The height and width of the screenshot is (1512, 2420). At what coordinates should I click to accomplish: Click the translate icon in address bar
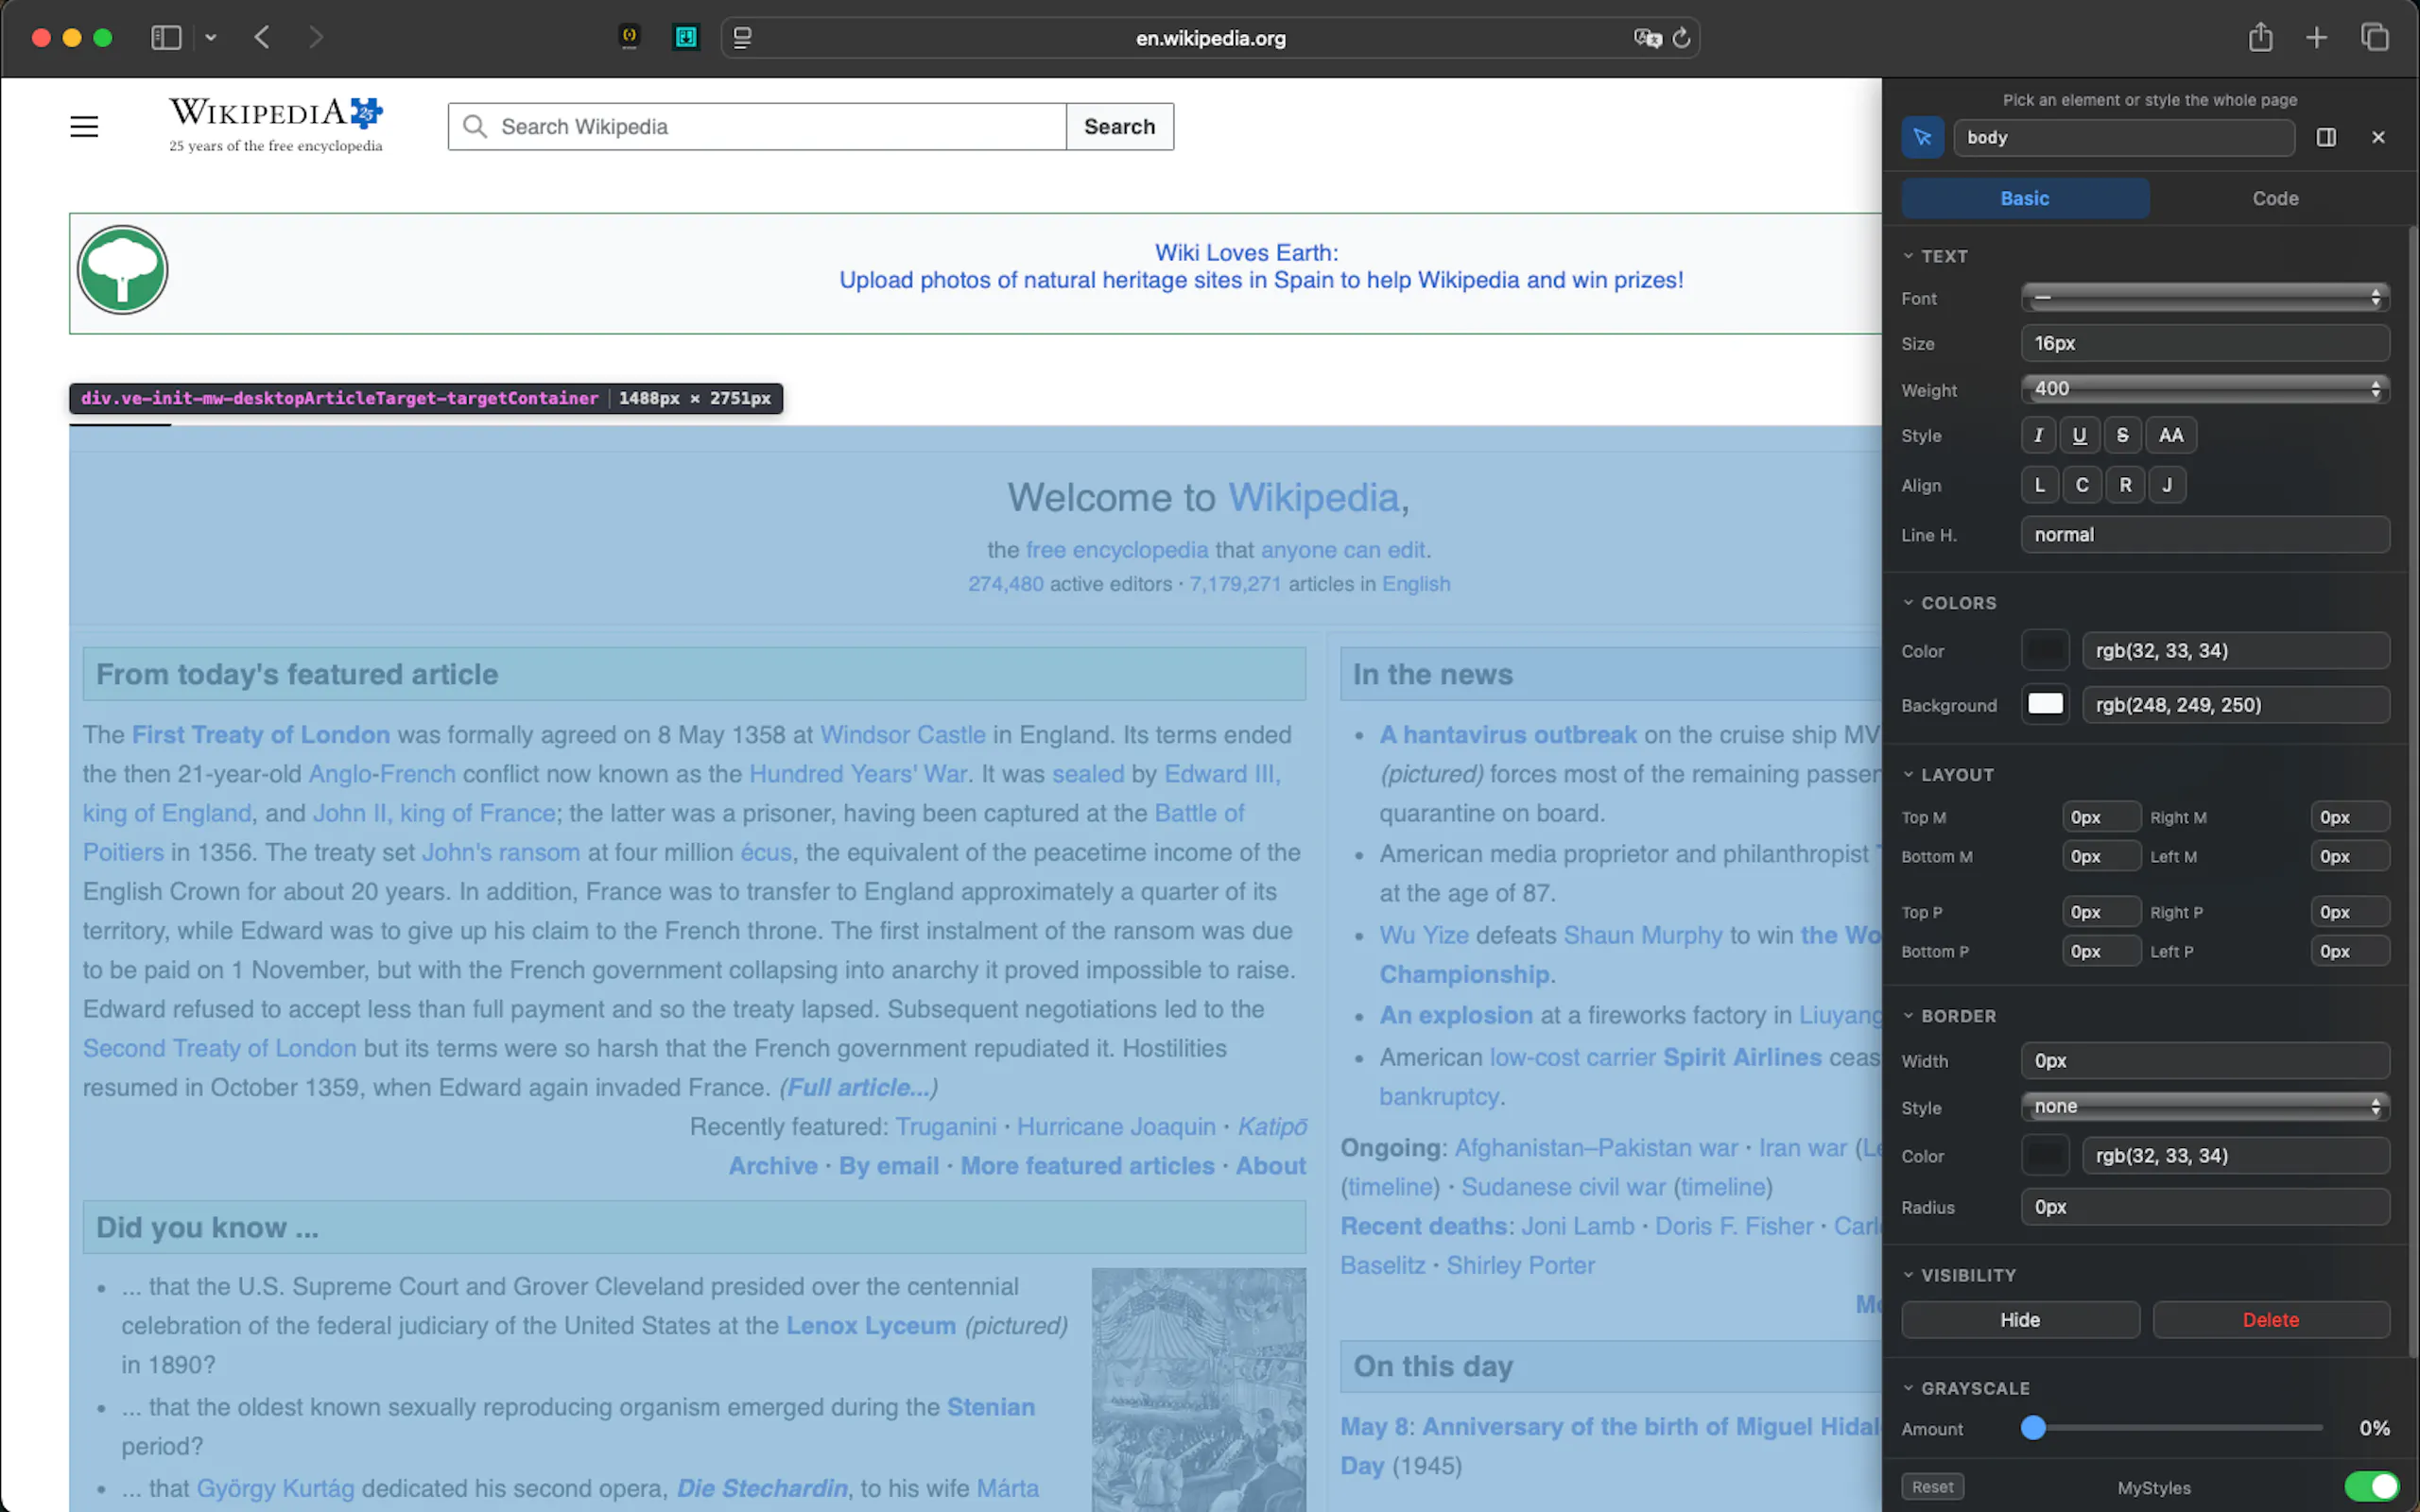1646,38
